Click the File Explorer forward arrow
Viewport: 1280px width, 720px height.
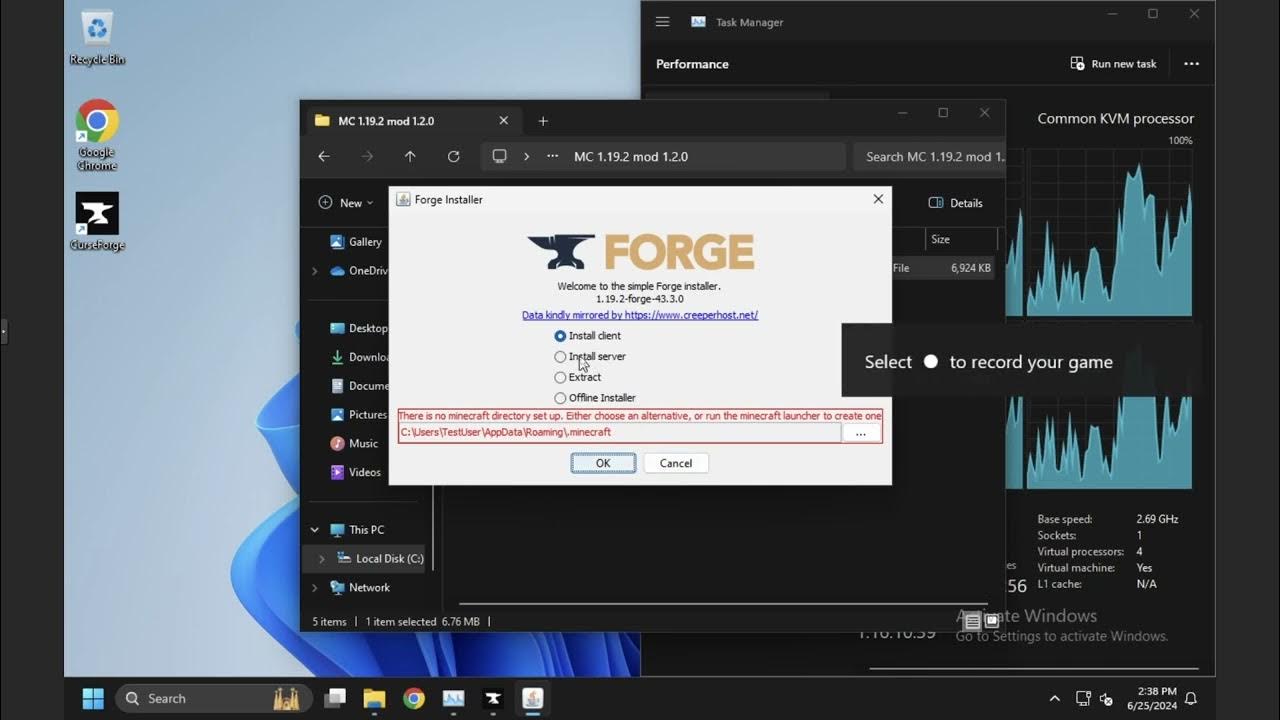[x=367, y=156]
